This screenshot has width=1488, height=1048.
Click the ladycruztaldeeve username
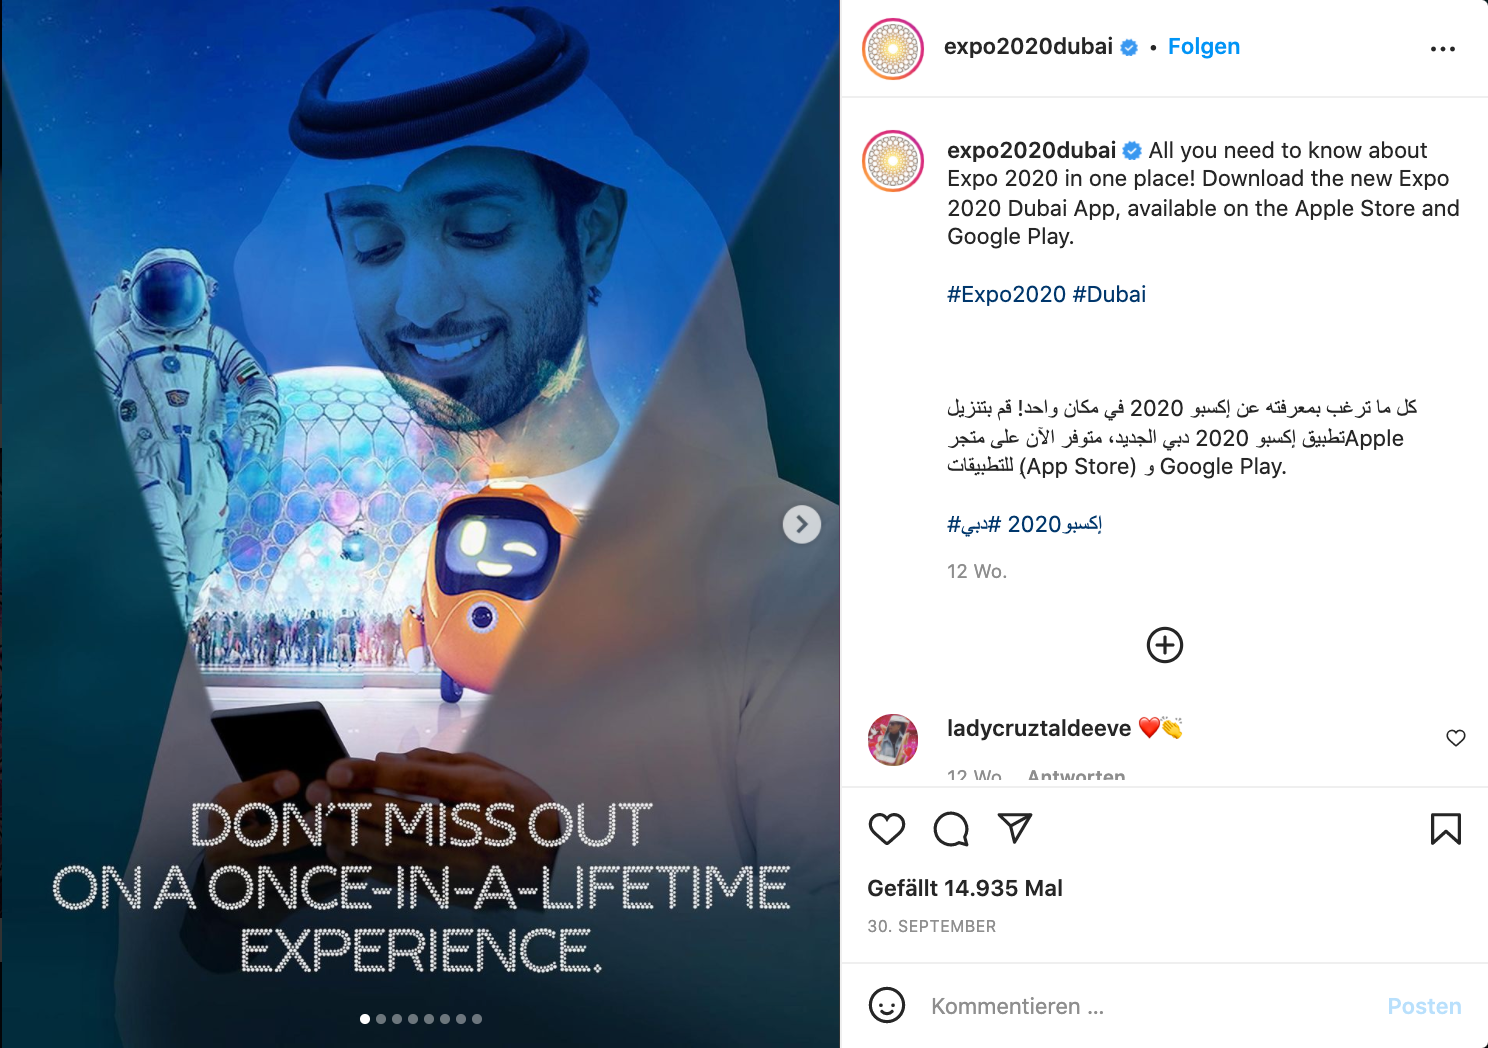[x=1039, y=728]
